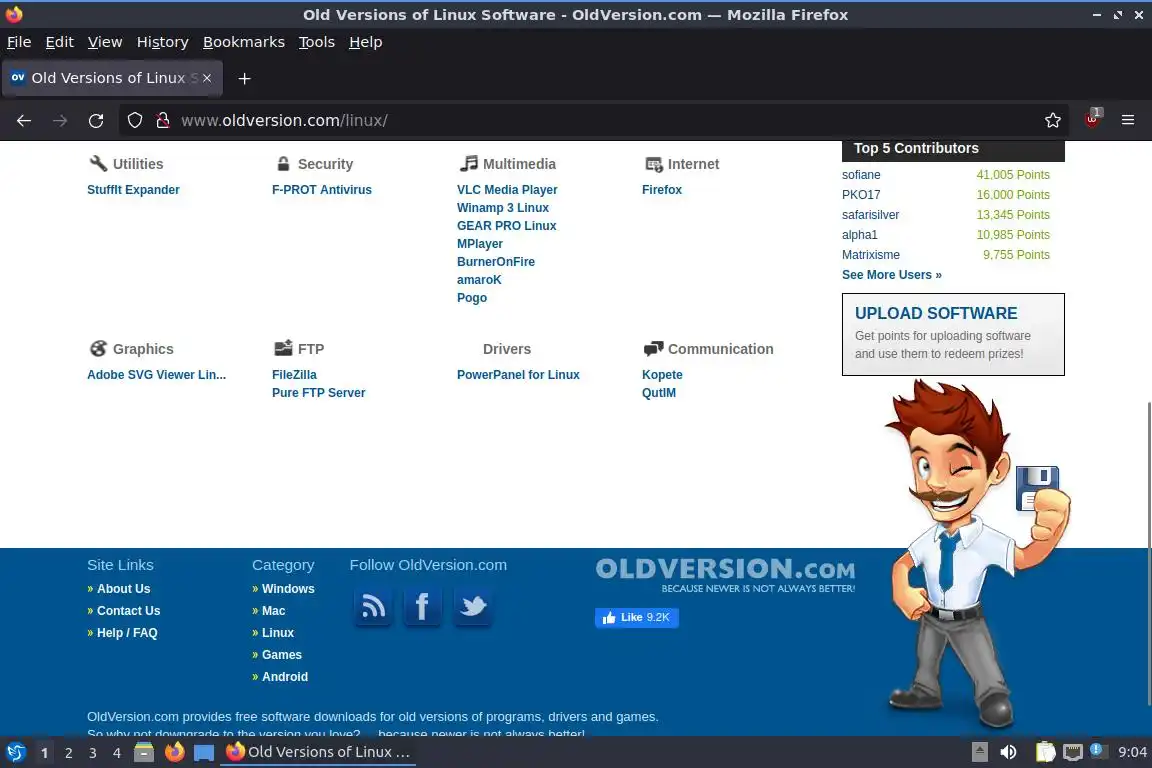This screenshot has width=1152, height=768.
Task: Open the View menu
Action: pyautogui.click(x=105, y=42)
